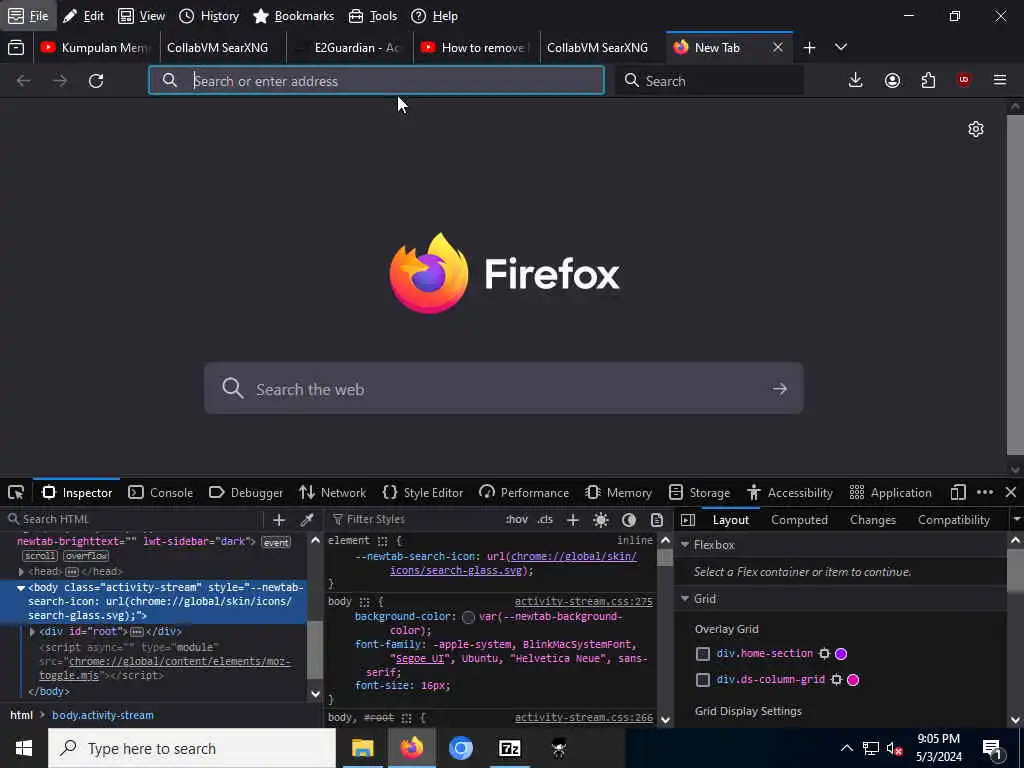The height and width of the screenshot is (768, 1024).
Task: Open the Downloads panel
Action: tap(856, 80)
